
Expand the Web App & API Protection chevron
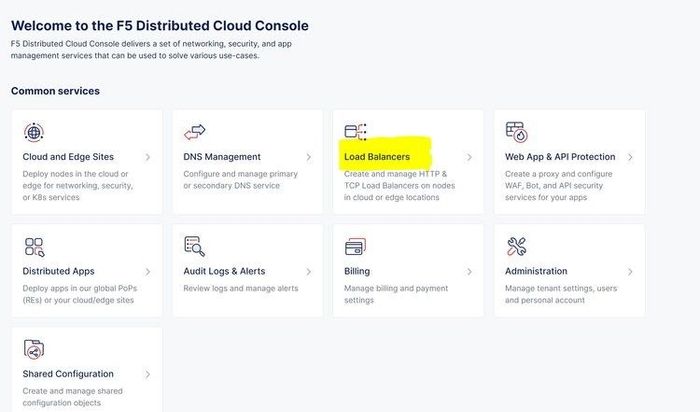click(x=630, y=157)
